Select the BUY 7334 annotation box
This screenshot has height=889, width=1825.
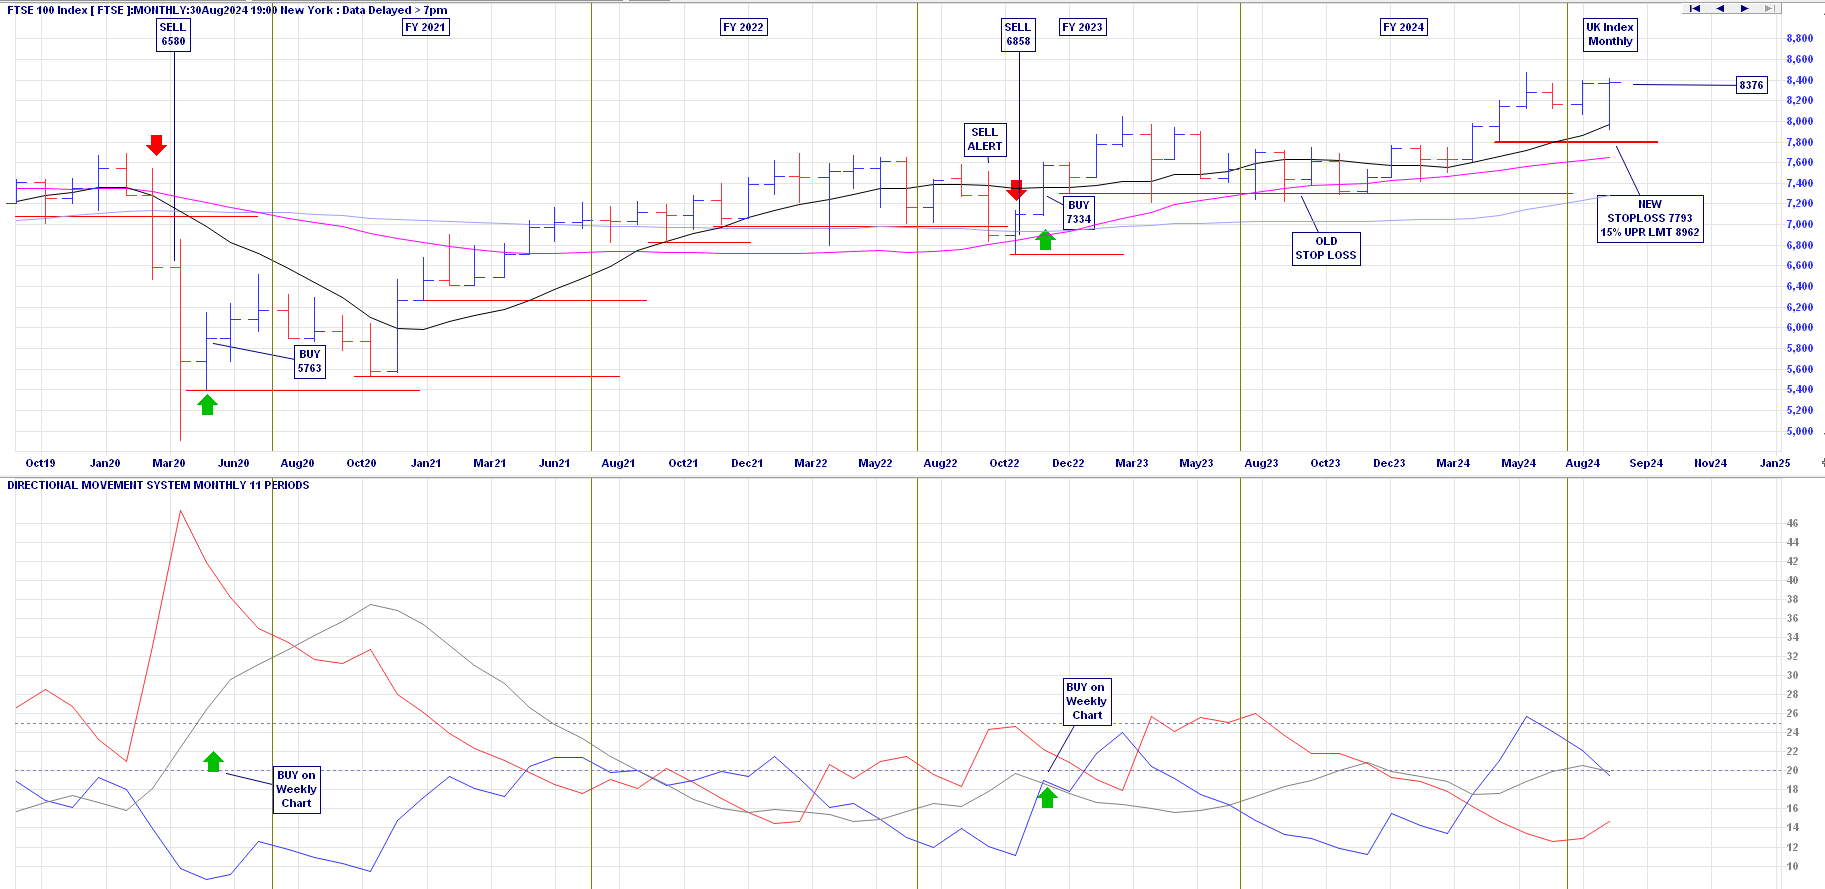[x=1079, y=212]
